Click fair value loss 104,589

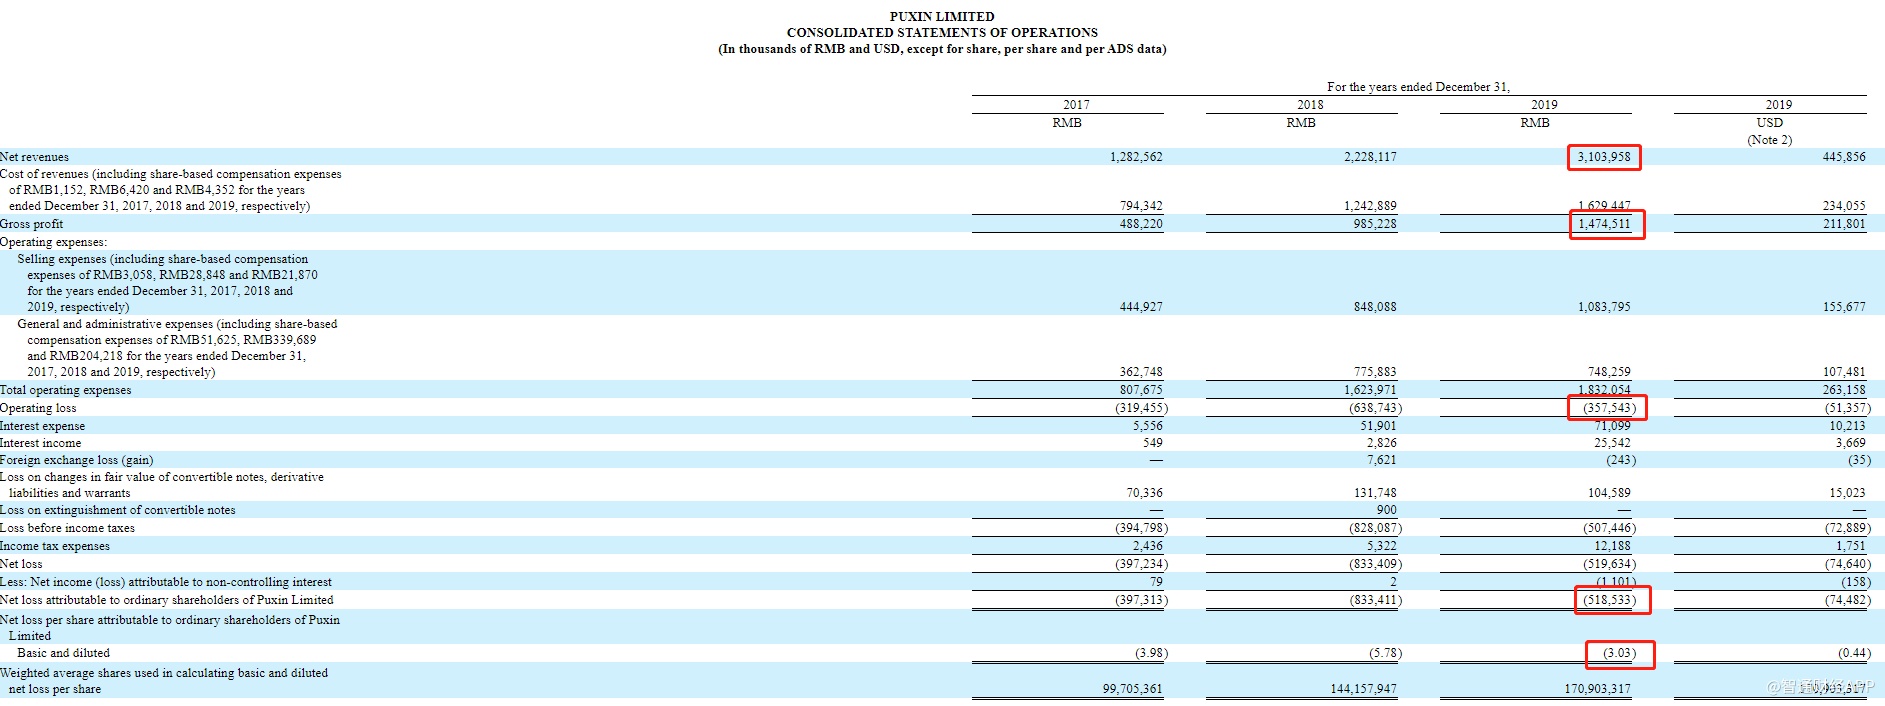coord(1609,493)
